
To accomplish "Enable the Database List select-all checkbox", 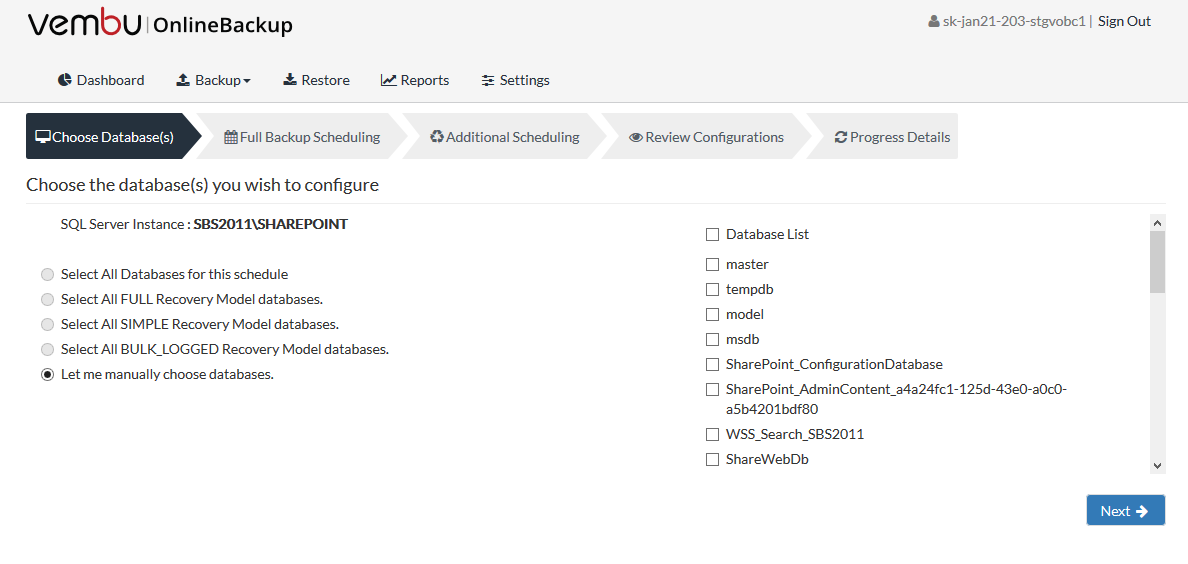I will [x=712, y=234].
